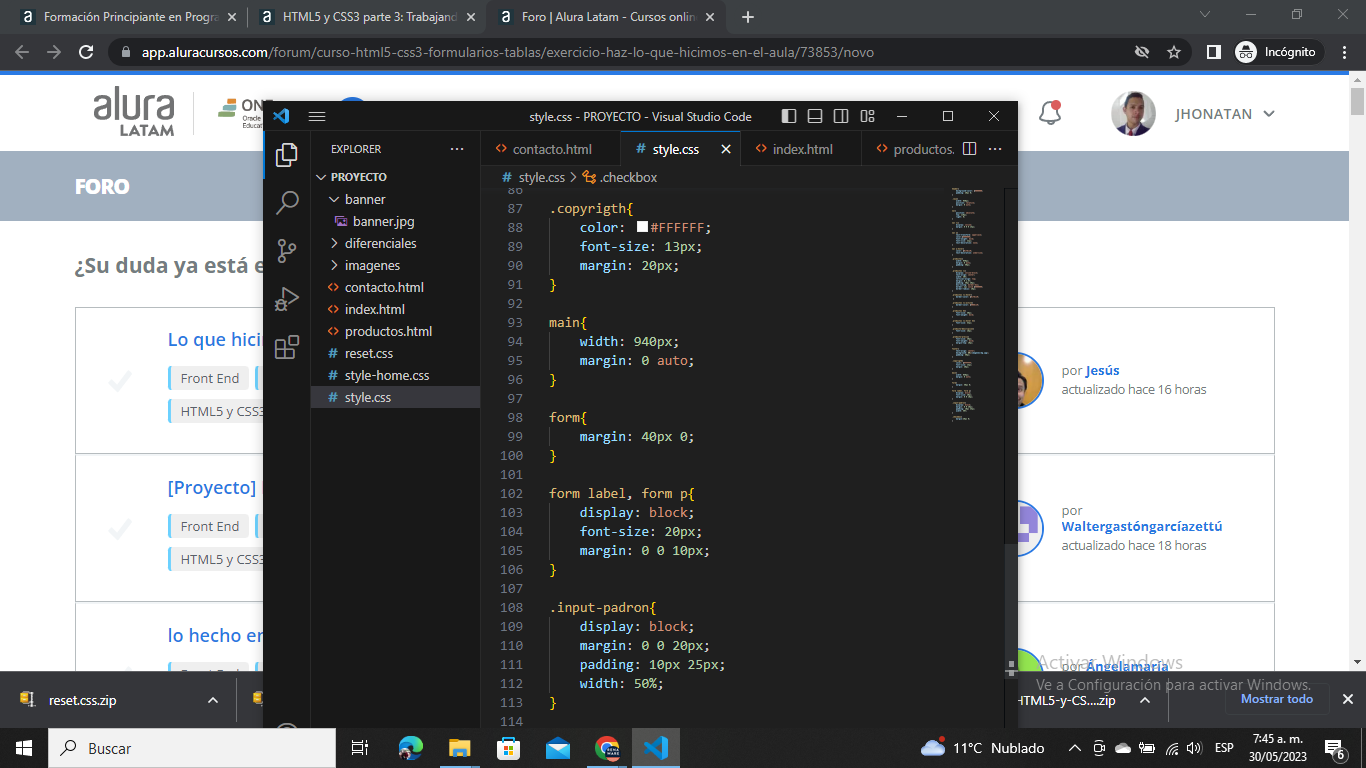Viewport: 1366px width, 768px height.
Task: Open reset.css.zip download options chevron
Action: pyautogui.click(x=213, y=700)
